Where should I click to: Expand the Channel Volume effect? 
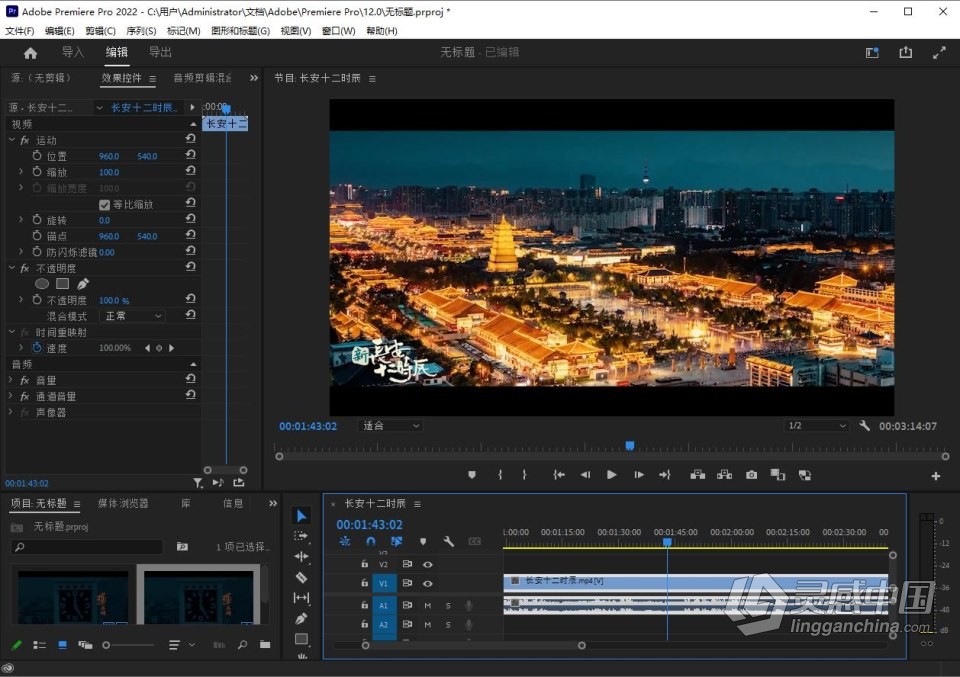(x=10, y=396)
